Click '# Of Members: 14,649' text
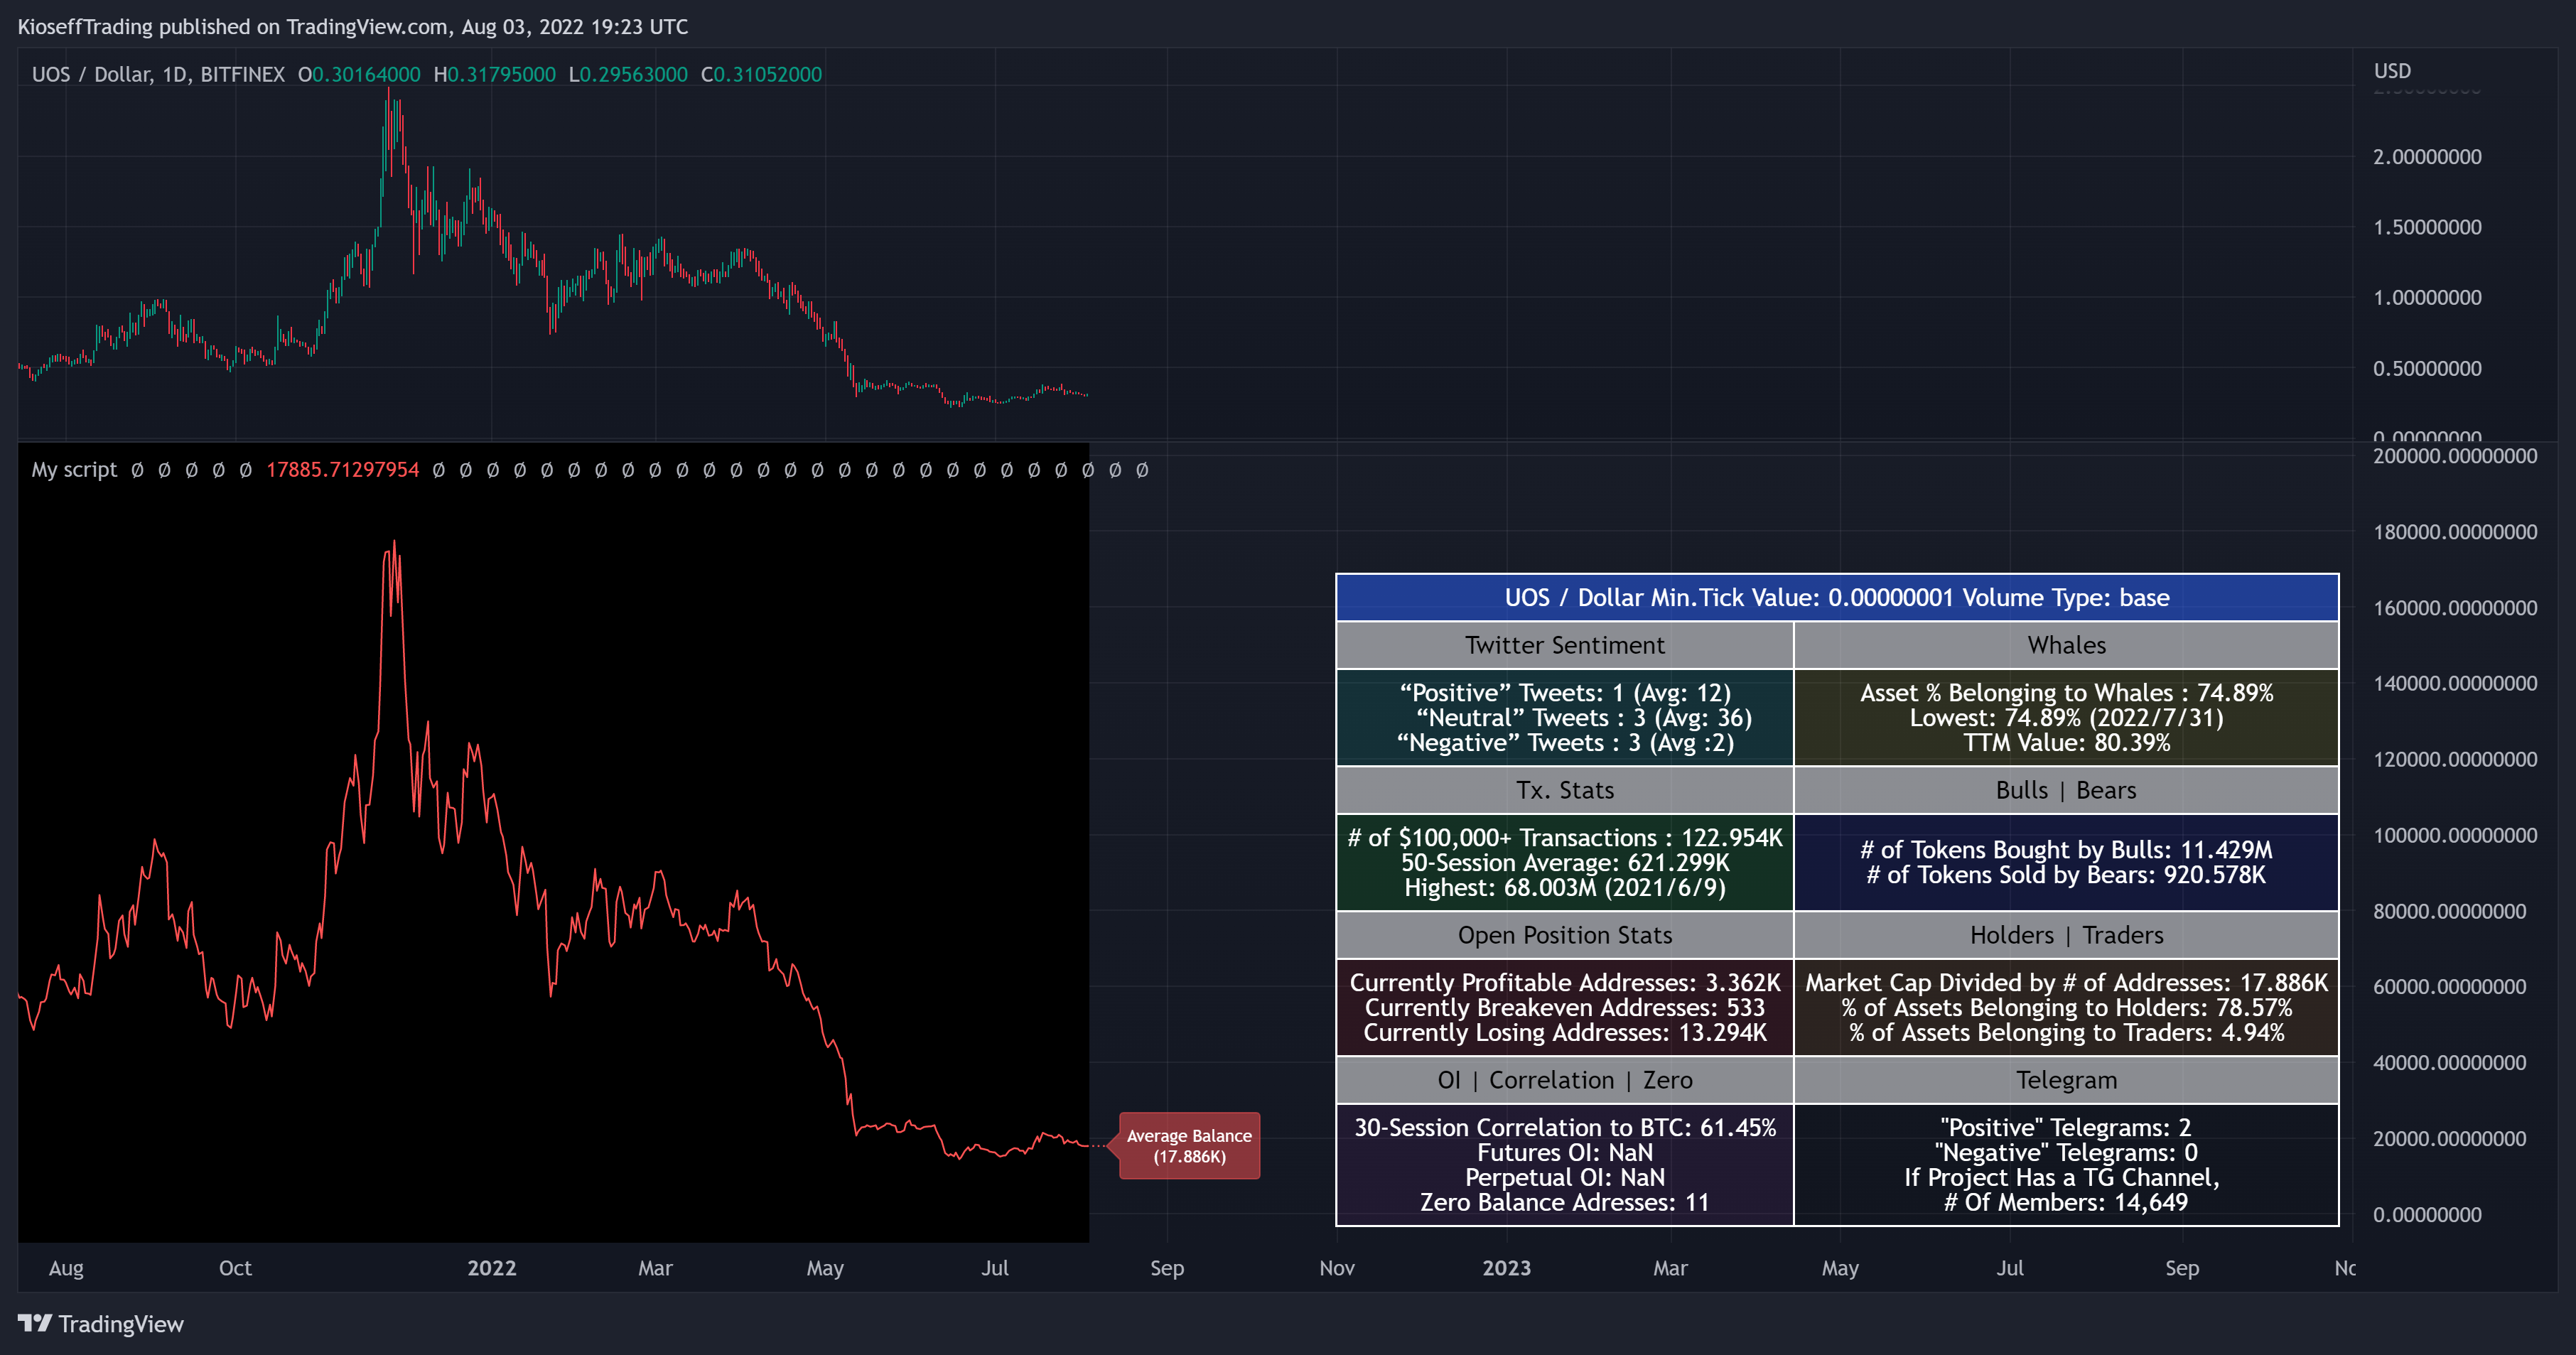This screenshot has width=2576, height=1355. point(2066,1203)
